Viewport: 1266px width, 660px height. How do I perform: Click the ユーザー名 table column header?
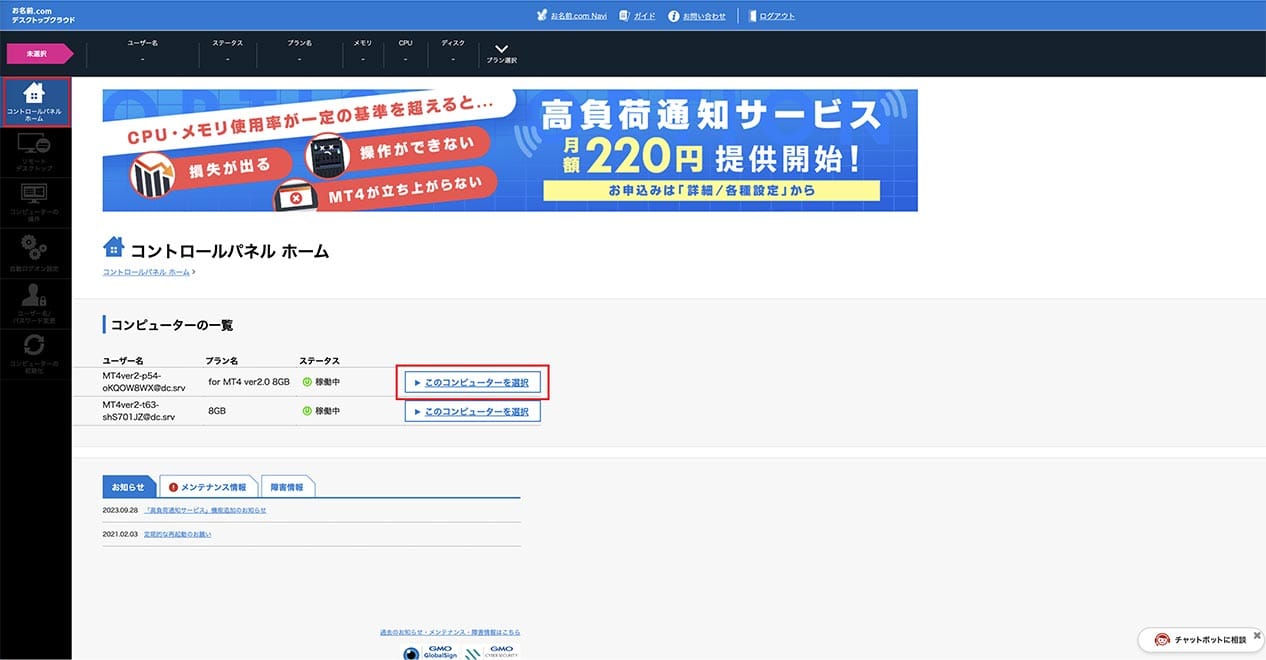[x=123, y=360]
